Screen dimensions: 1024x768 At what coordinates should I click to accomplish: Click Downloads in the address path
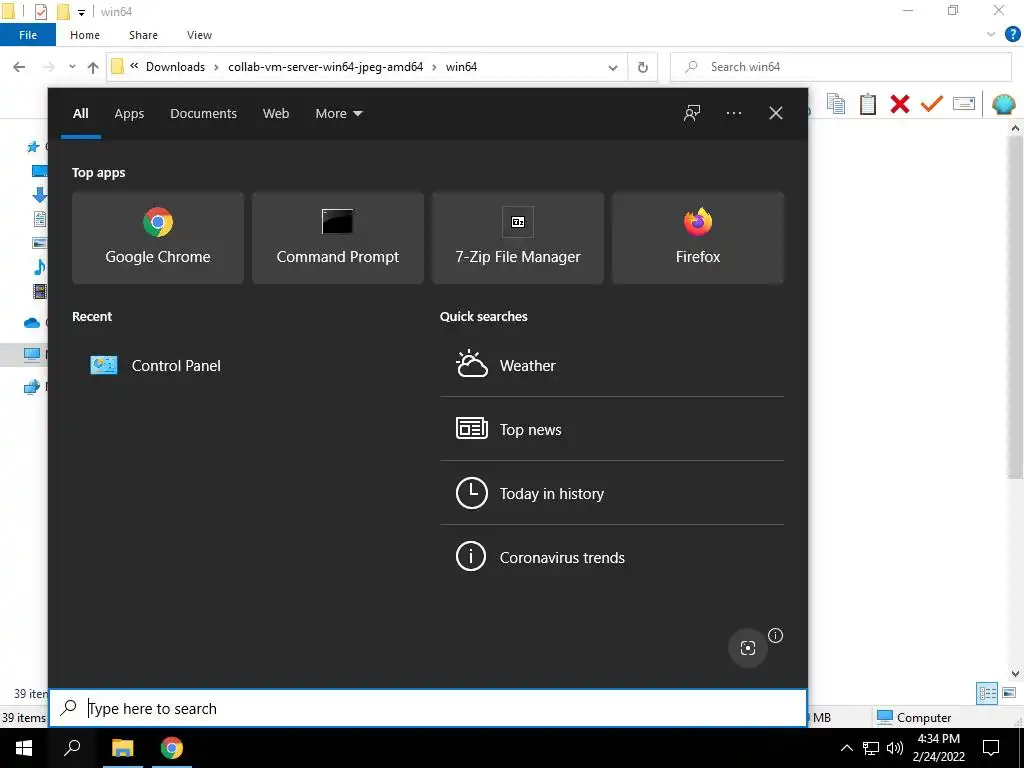pyautogui.click(x=175, y=67)
